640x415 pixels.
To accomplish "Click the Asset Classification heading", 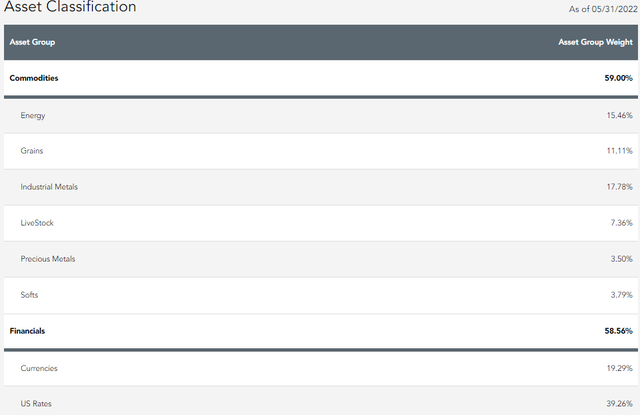I will pos(70,7).
